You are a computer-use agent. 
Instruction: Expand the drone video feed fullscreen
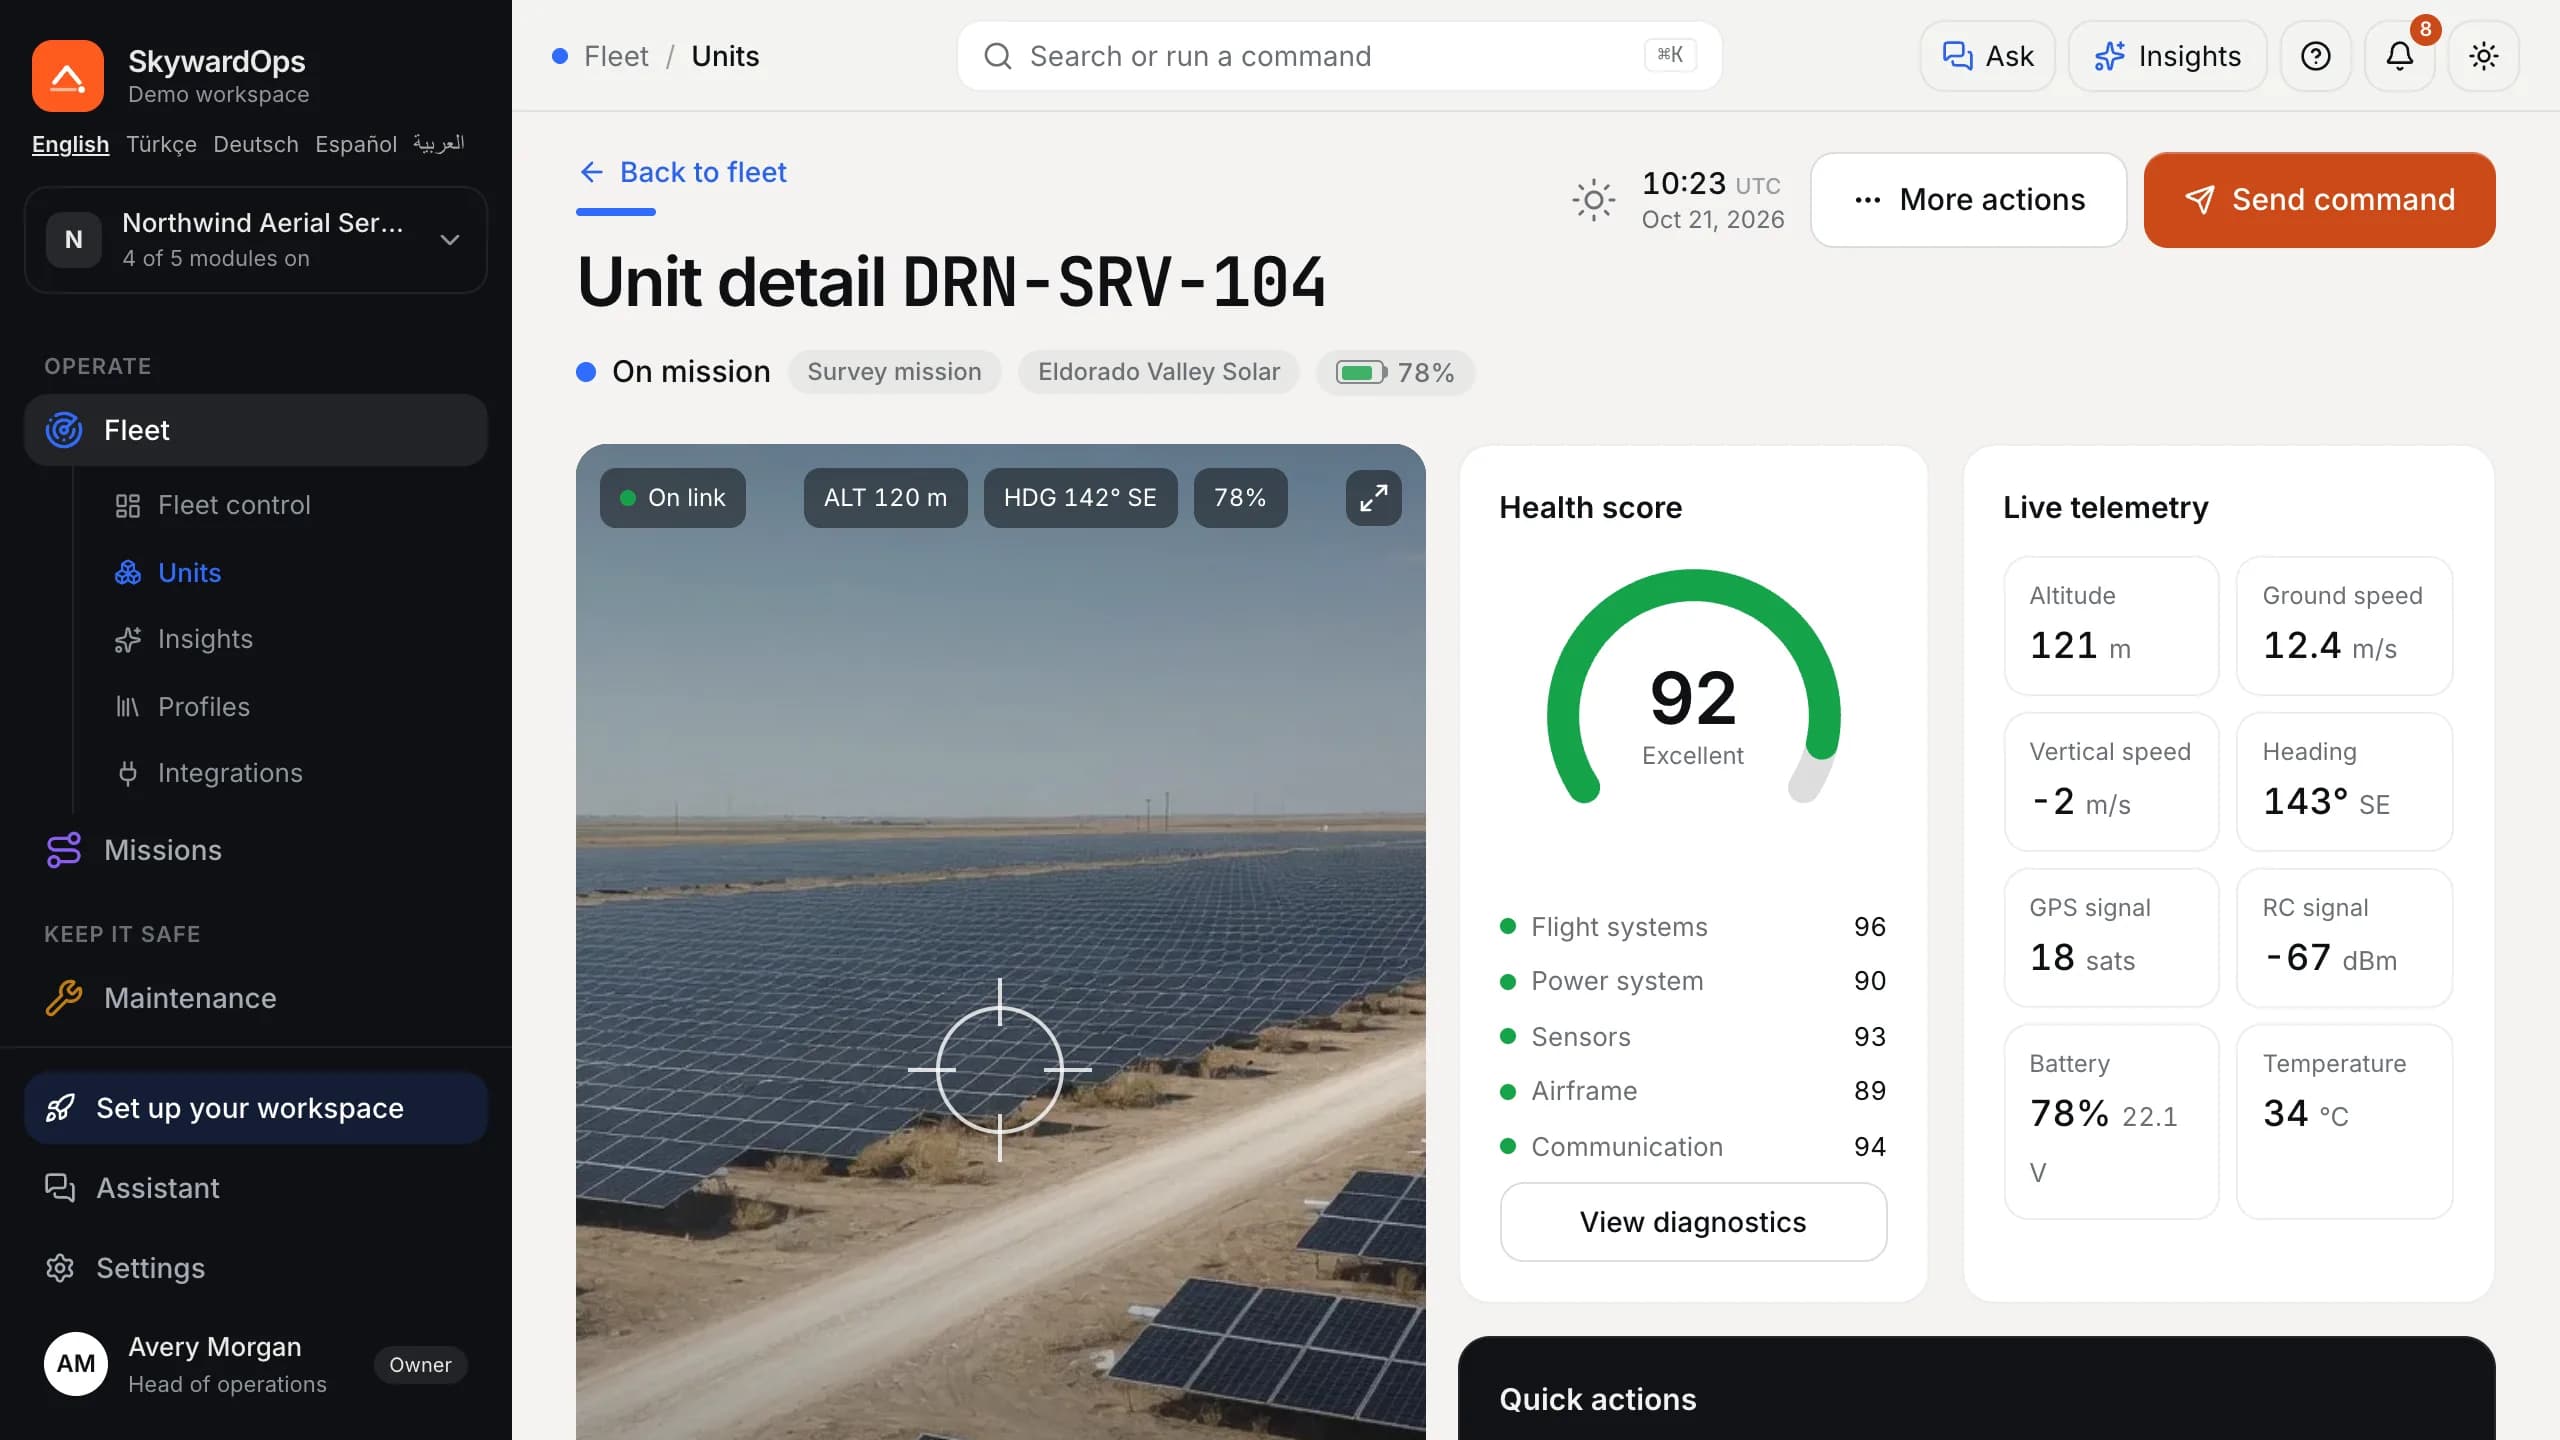click(x=1374, y=497)
